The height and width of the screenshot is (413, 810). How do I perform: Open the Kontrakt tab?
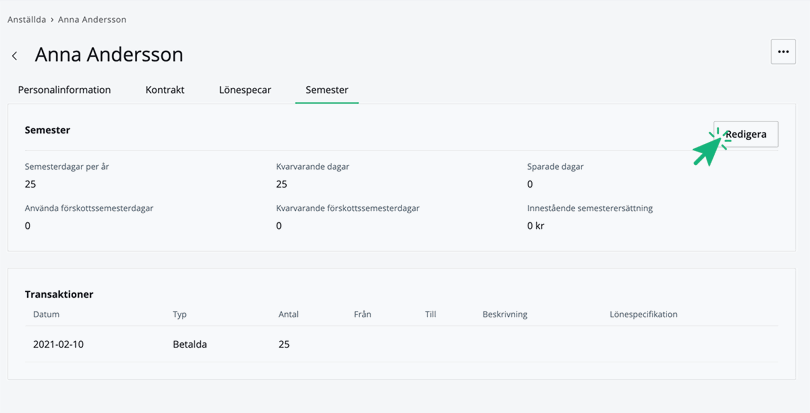(165, 90)
